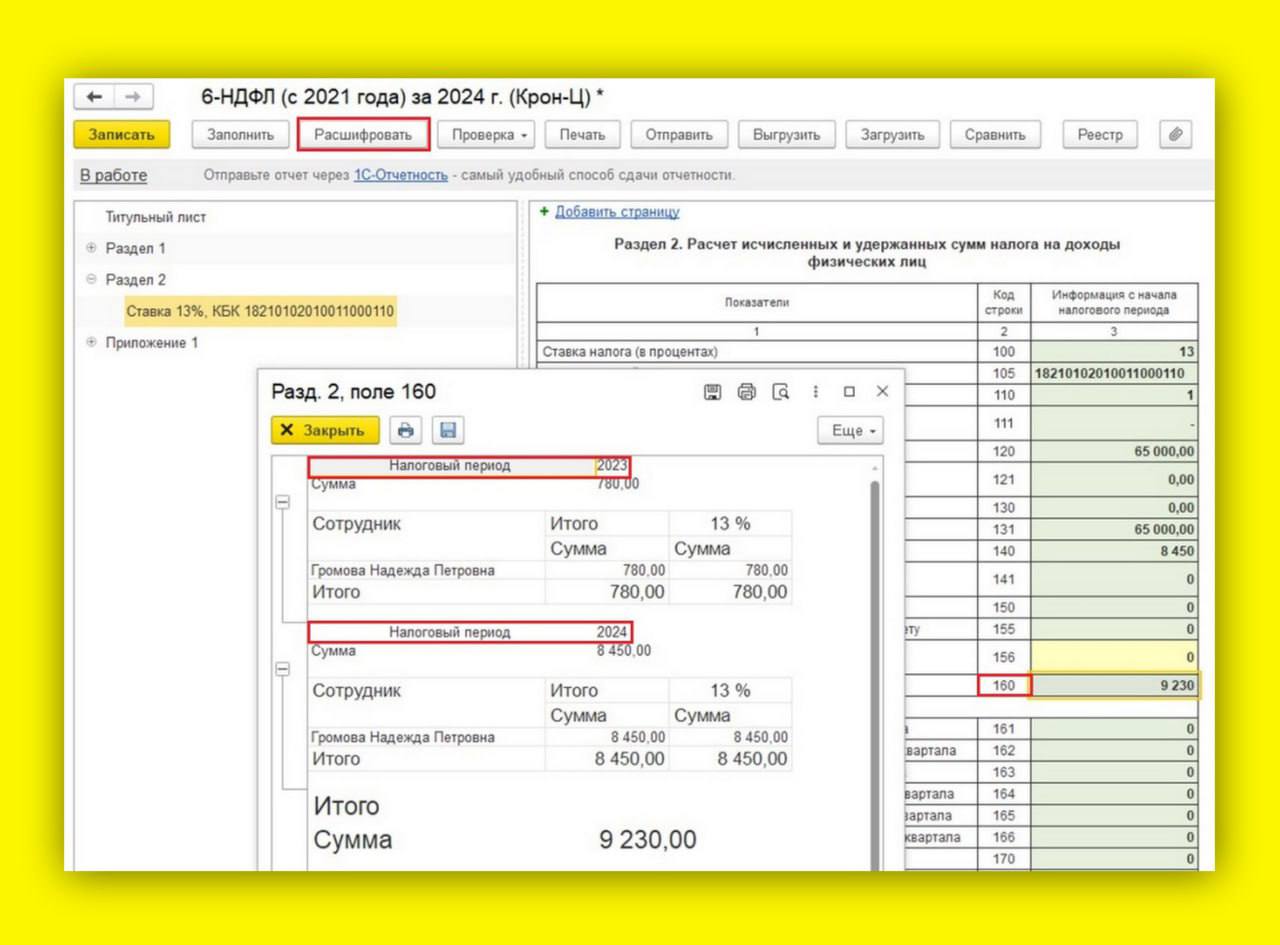
Task: Open the Еще dropdown in the popup
Action: (850, 431)
